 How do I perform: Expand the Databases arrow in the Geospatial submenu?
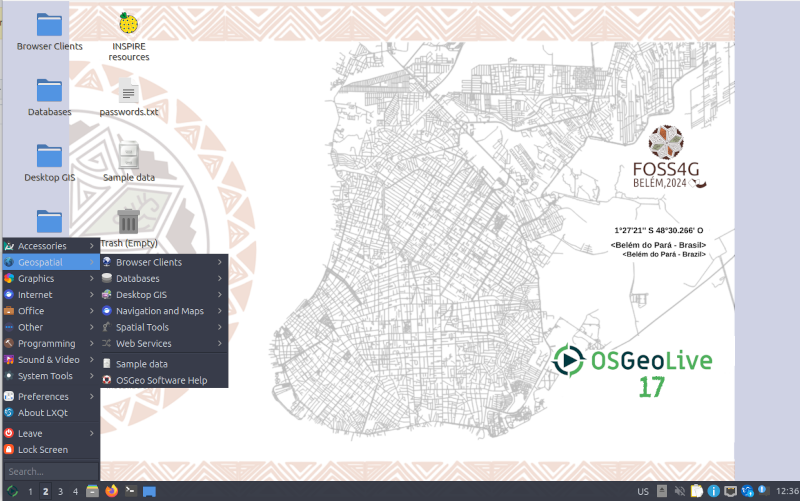220,279
